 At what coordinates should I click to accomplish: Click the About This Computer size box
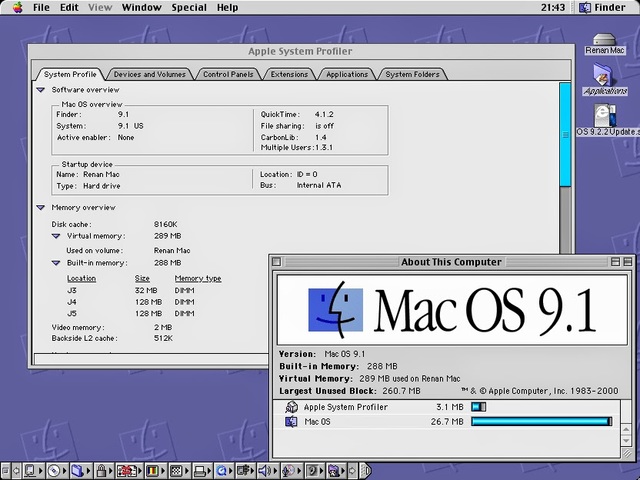tap(626, 452)
